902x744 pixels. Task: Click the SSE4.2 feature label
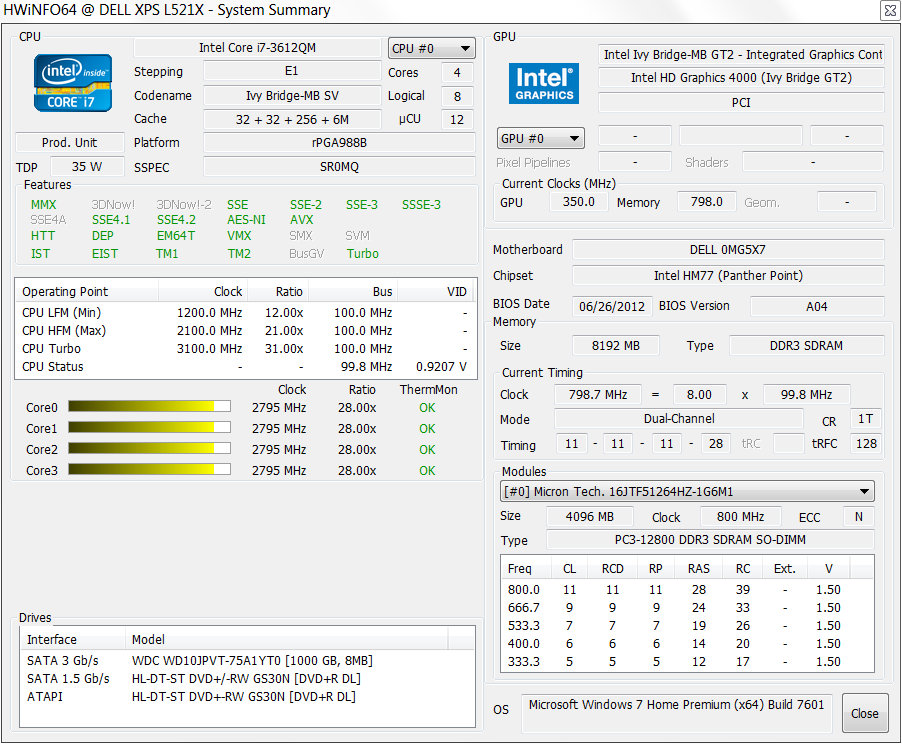coord(176,220)
